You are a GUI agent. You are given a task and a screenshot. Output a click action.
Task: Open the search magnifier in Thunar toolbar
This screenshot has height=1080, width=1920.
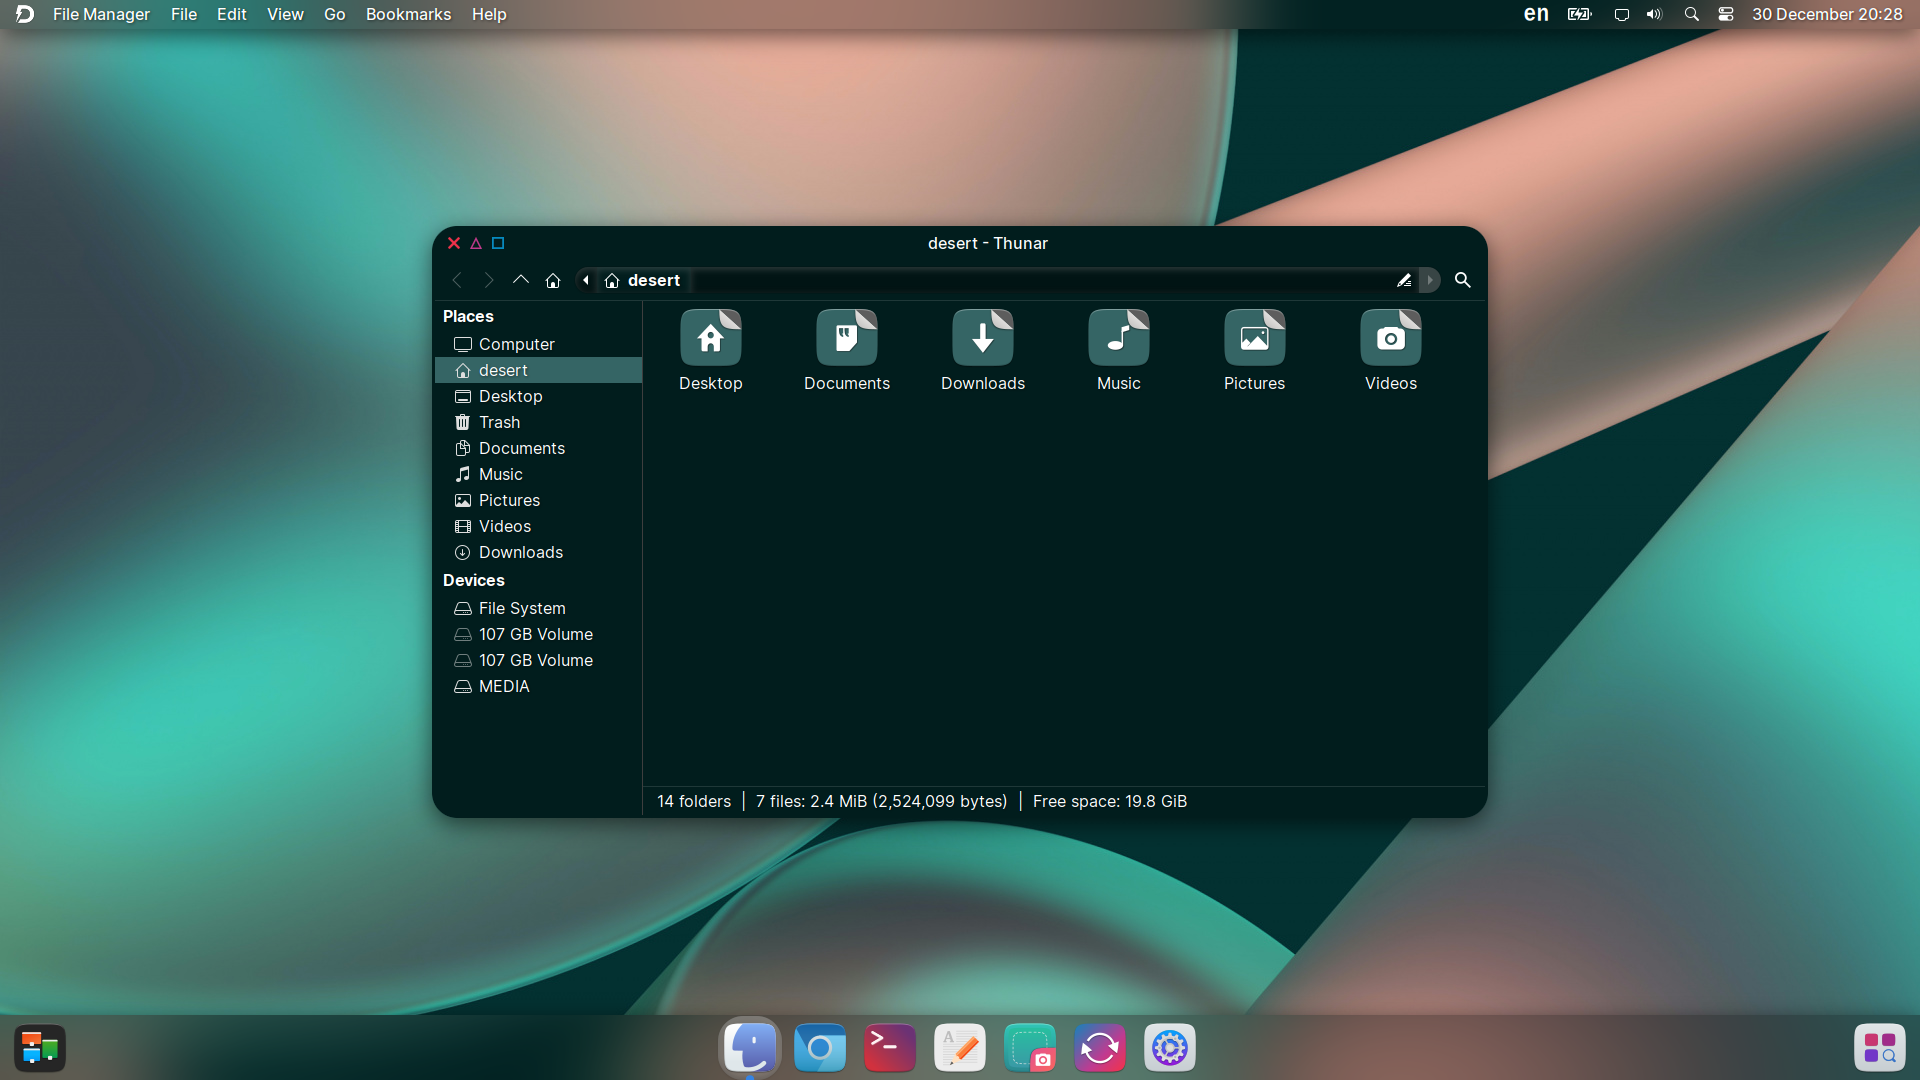tap(1462, 280)
